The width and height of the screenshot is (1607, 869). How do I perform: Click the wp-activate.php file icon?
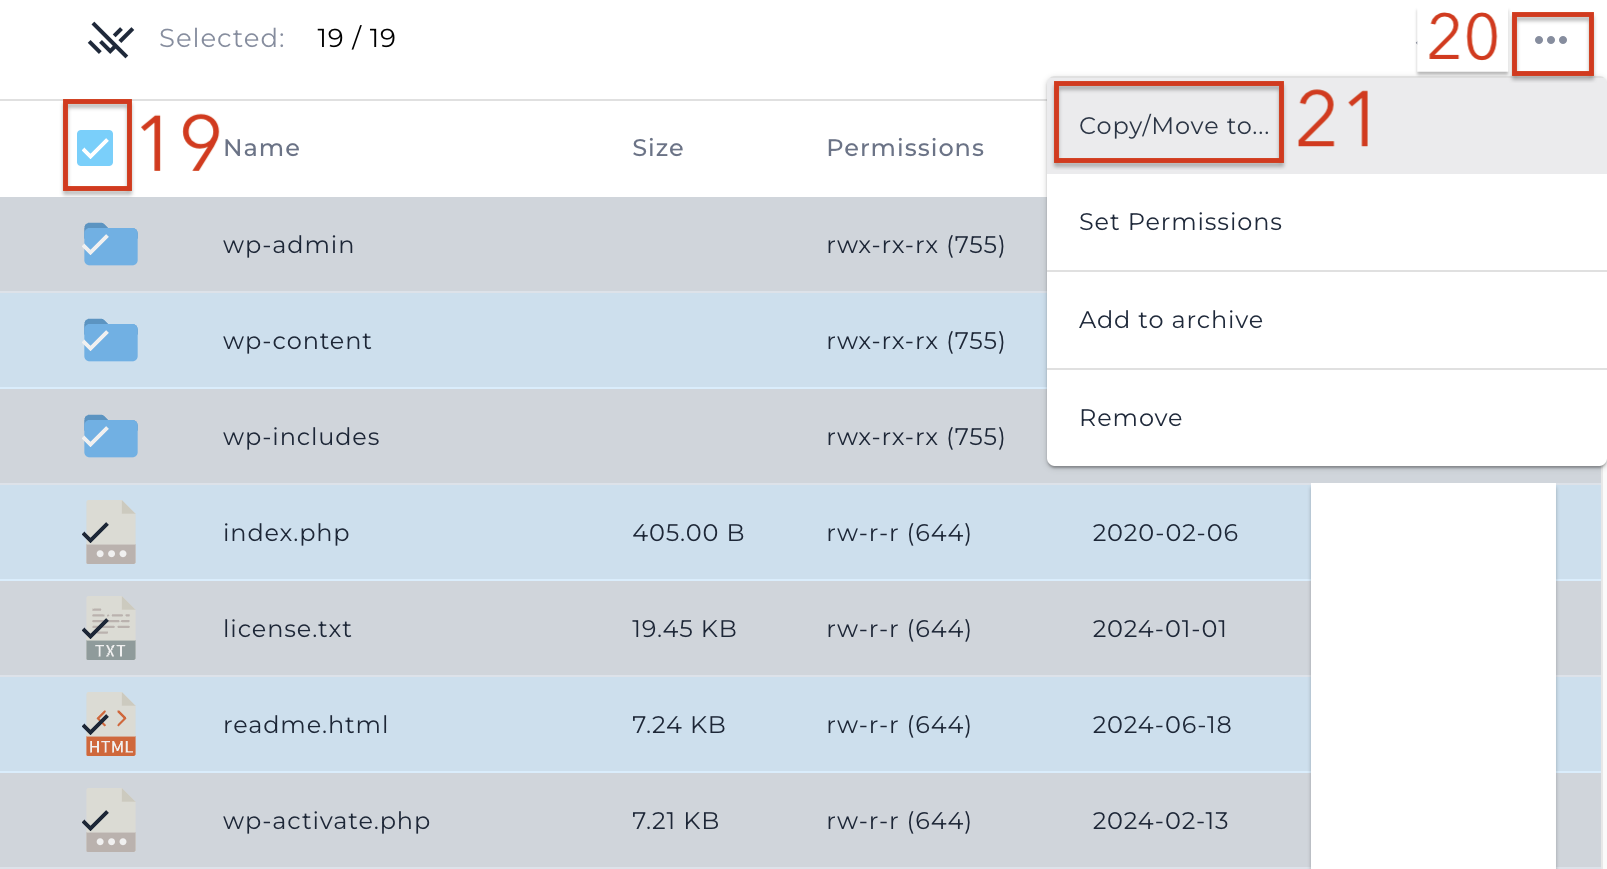tap(110, 820)
